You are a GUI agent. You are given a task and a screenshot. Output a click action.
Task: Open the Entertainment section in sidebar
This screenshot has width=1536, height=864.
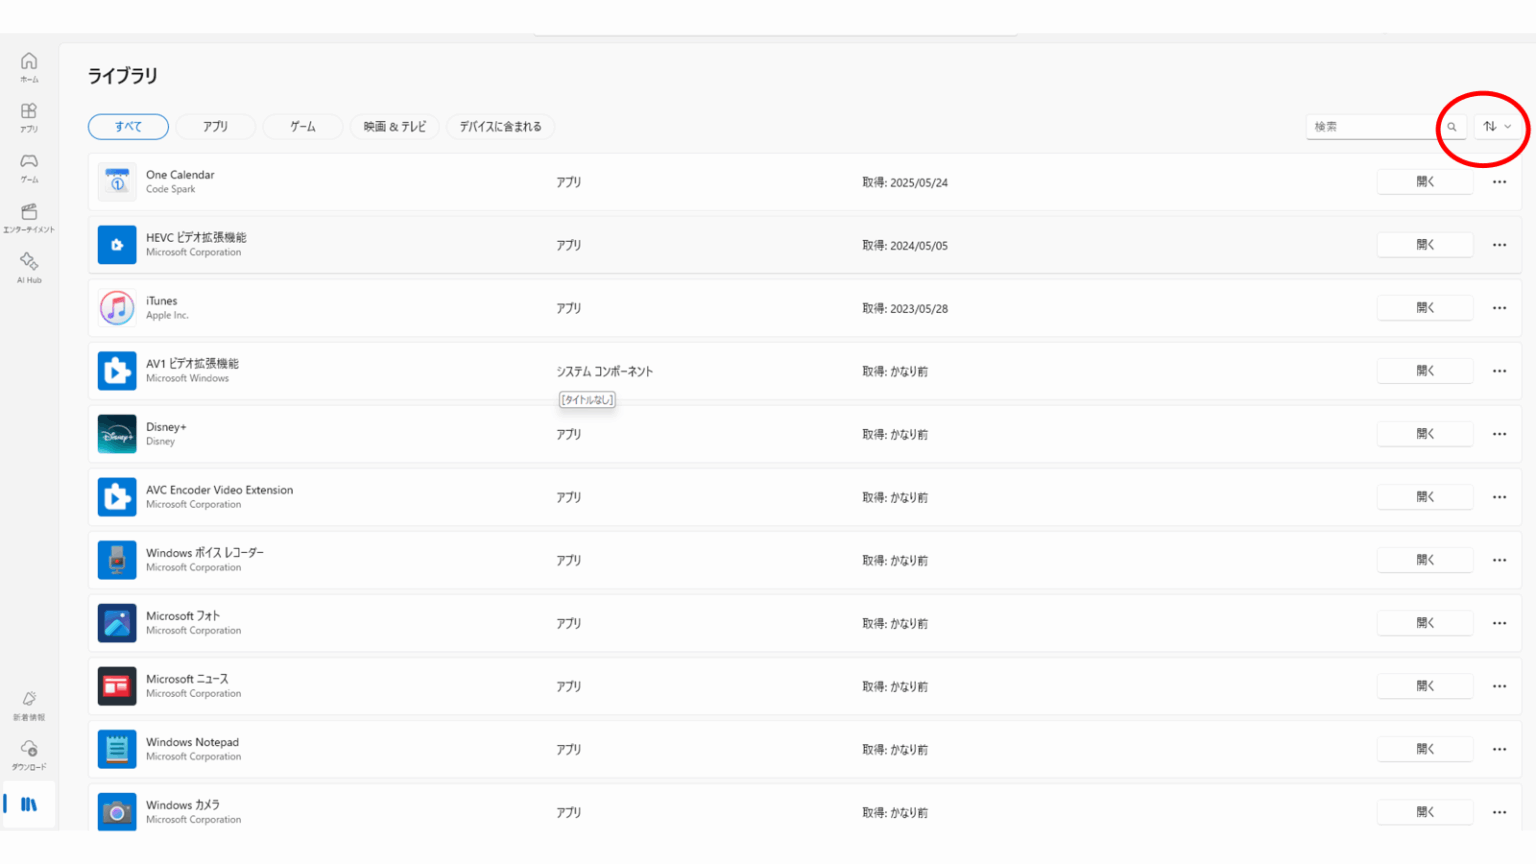29,216
